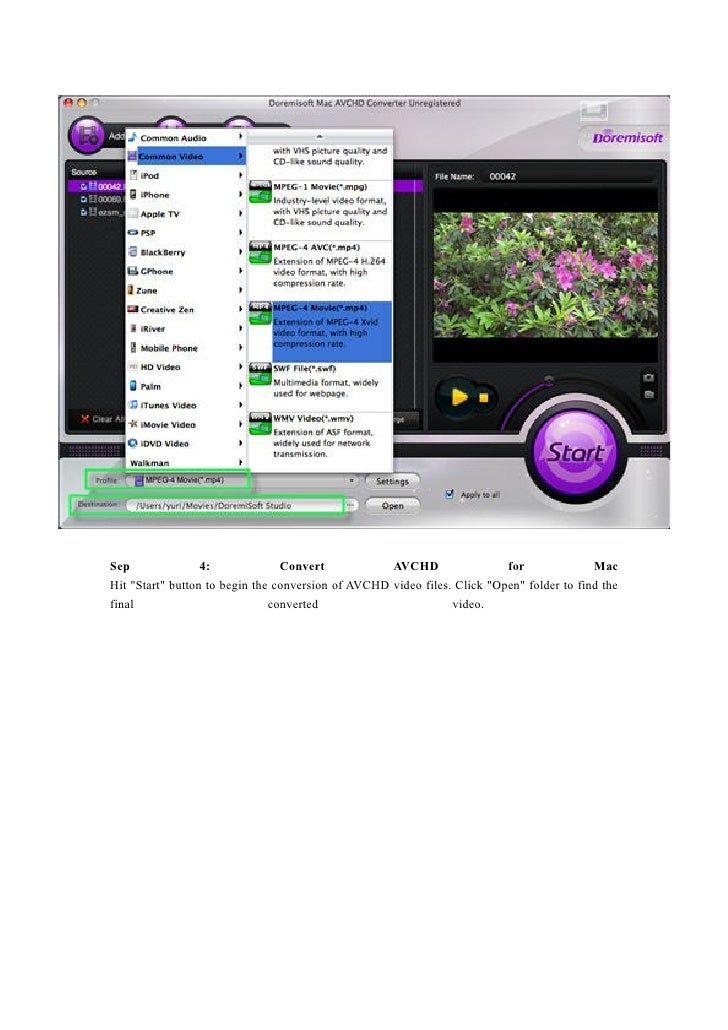Open the BlackBerry profile category

click(186, 252)
